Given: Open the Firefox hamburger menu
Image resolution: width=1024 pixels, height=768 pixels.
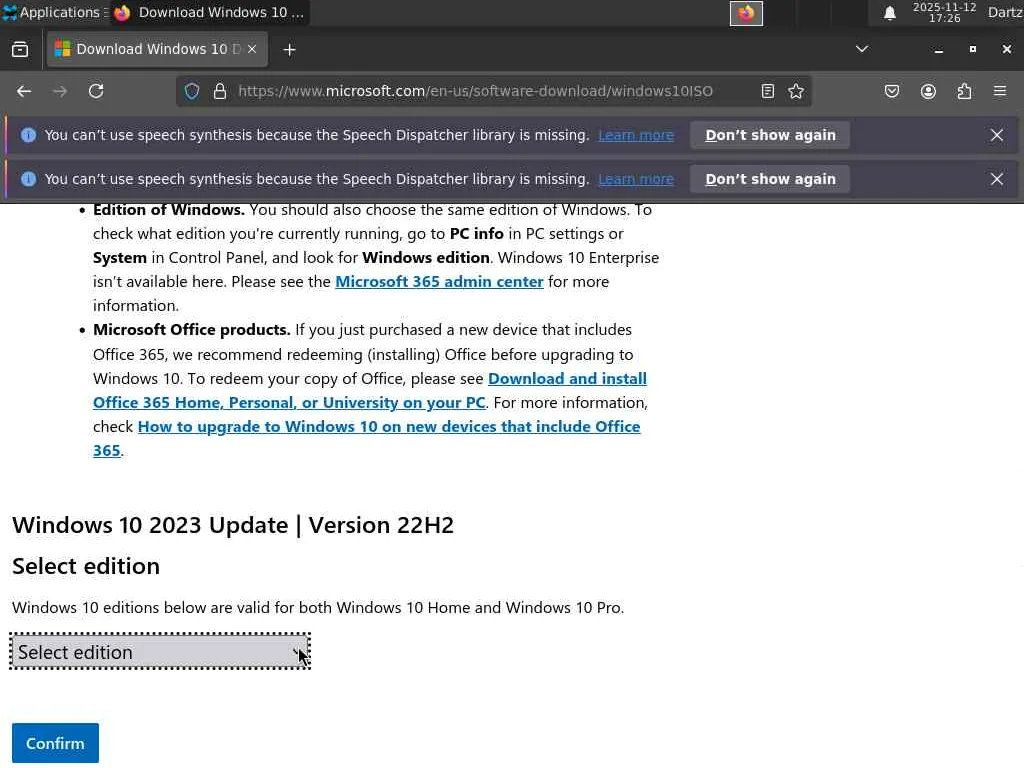Looking at the screenshot, I should pyautogui.click(x=1000, y=91).
